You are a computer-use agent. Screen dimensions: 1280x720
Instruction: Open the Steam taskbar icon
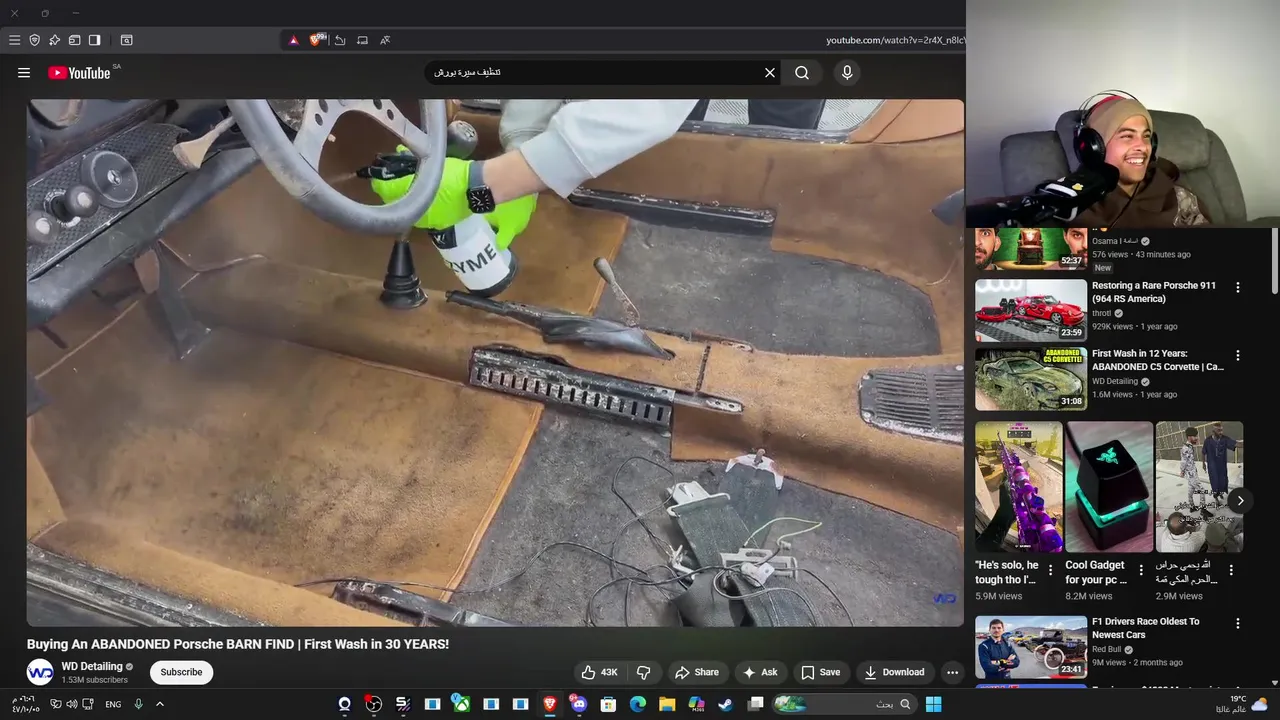tap(725, 704)
